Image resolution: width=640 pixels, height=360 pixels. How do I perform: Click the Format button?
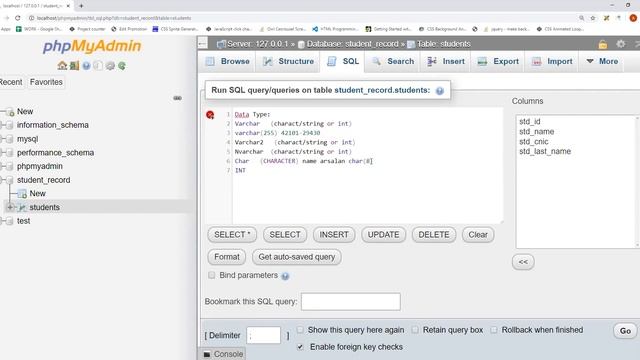tap(227, 257)
